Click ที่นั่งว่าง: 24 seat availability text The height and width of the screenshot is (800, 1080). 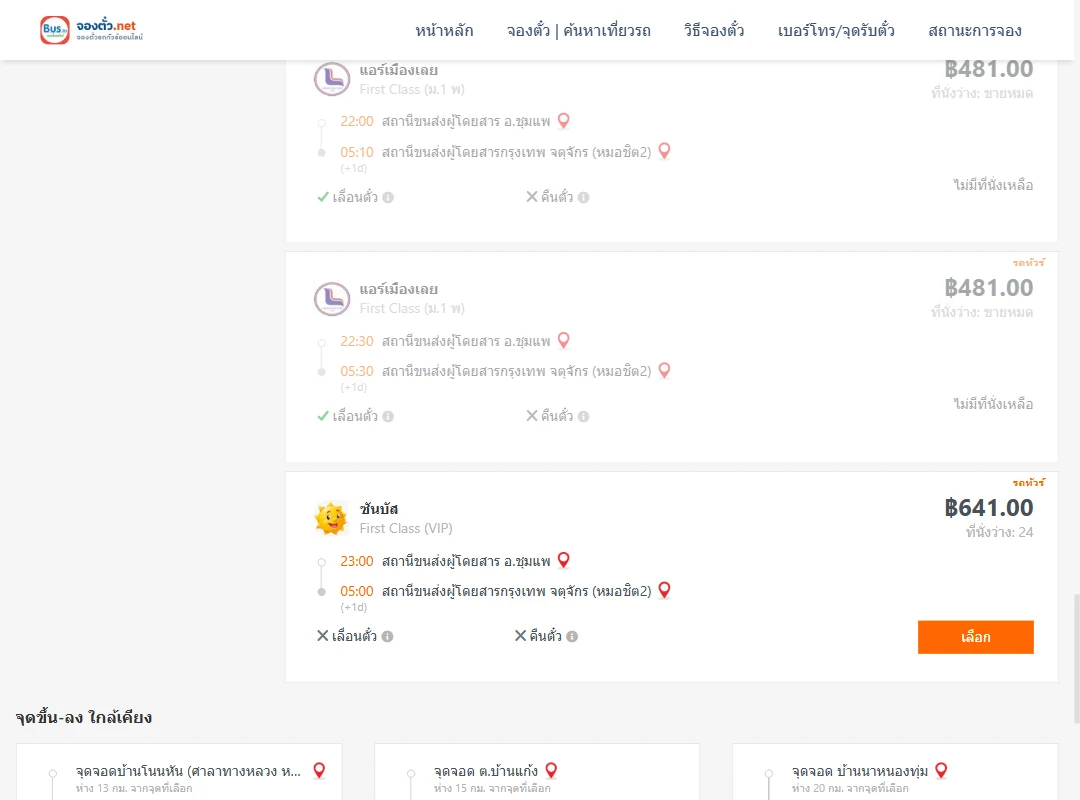point(999,532)
